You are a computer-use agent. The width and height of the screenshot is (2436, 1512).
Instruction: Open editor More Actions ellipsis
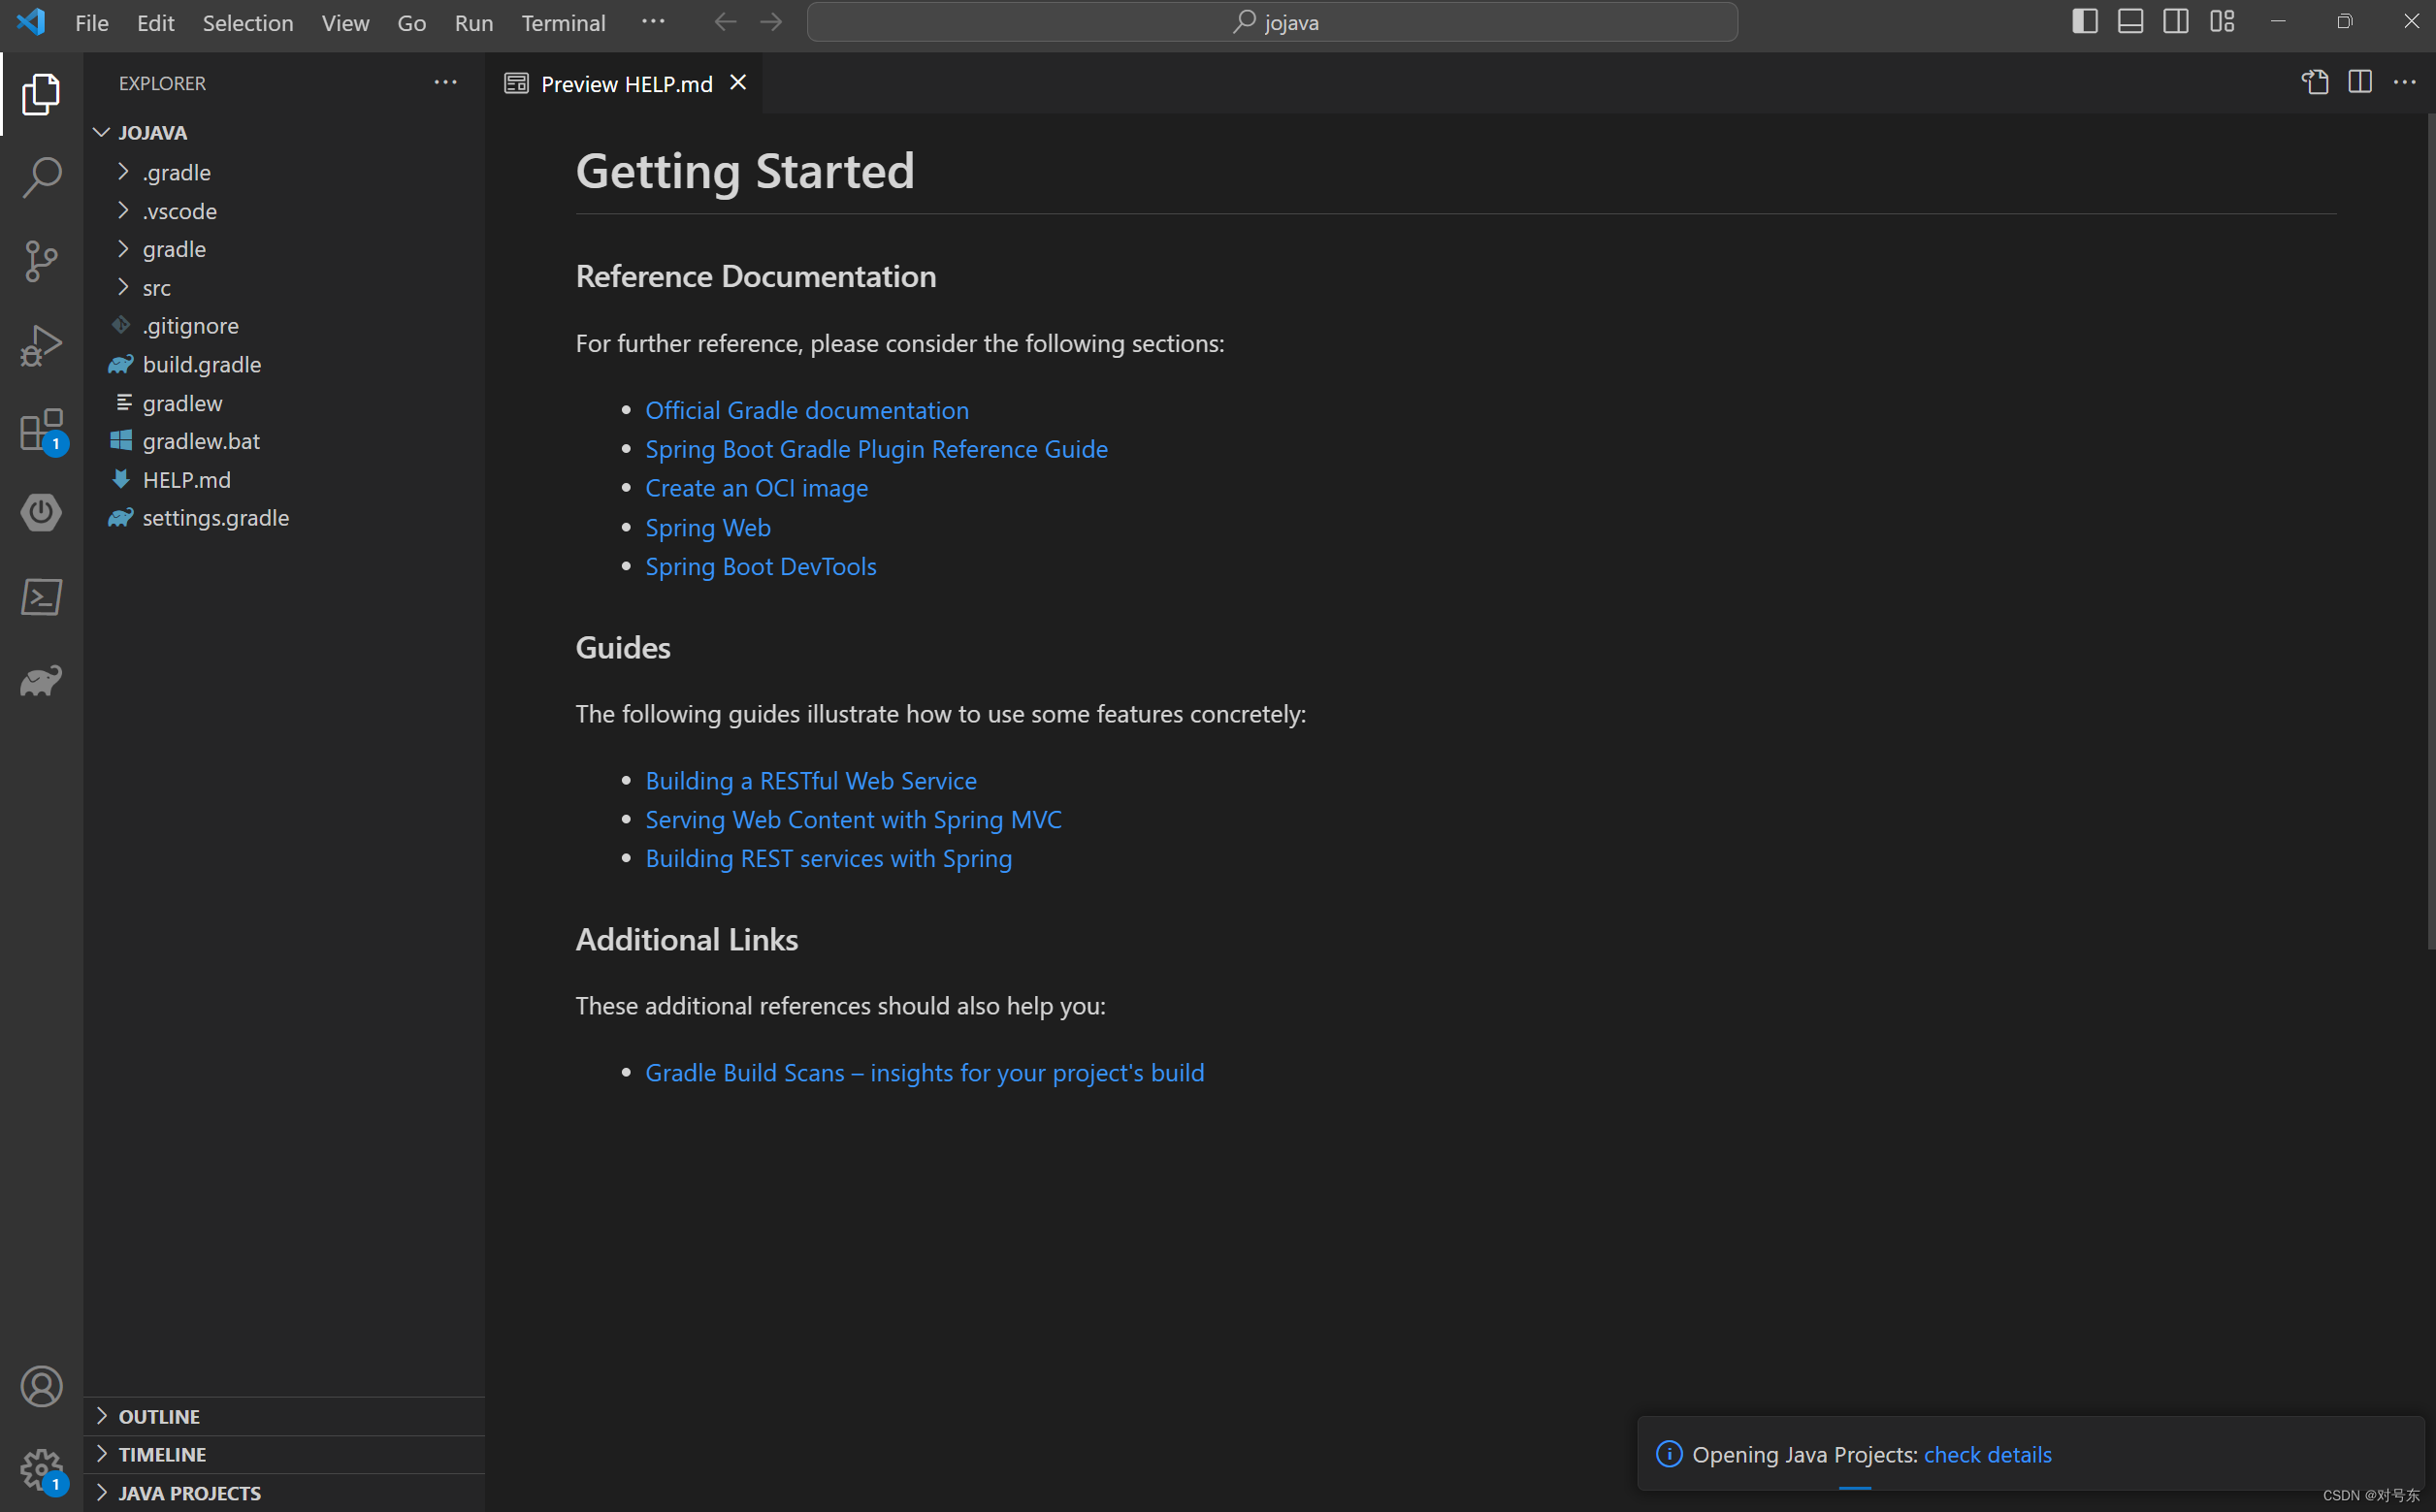2404,82
